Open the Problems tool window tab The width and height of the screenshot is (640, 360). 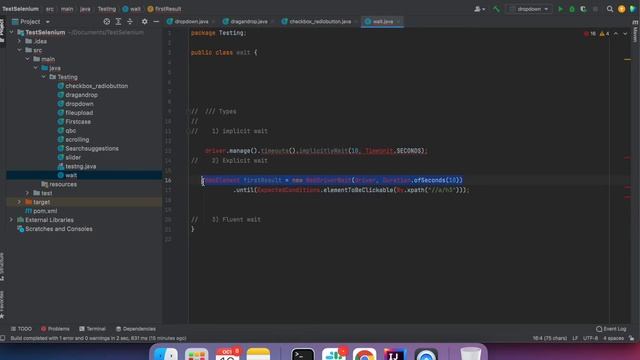click(55, 329)
